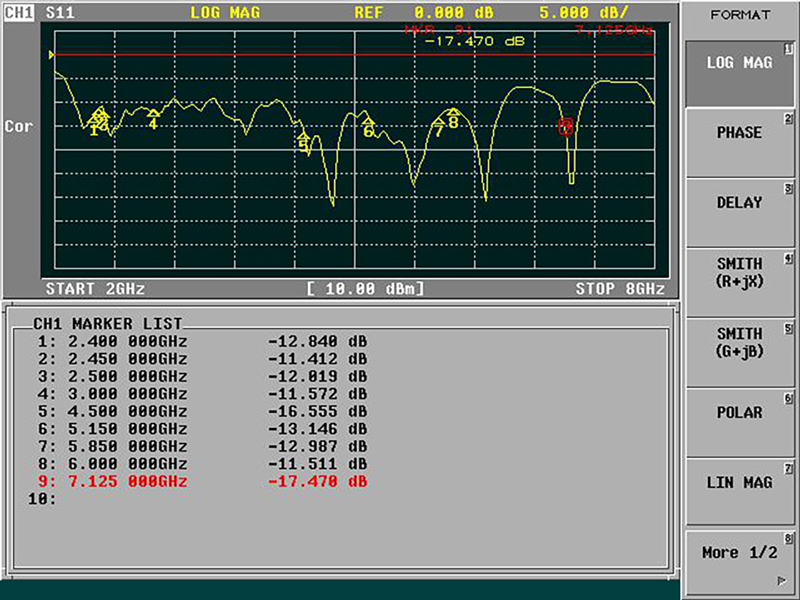Select the LOG MAG format softkey
The height and width of the screenshot is (600, 800).
pos(739,74)
